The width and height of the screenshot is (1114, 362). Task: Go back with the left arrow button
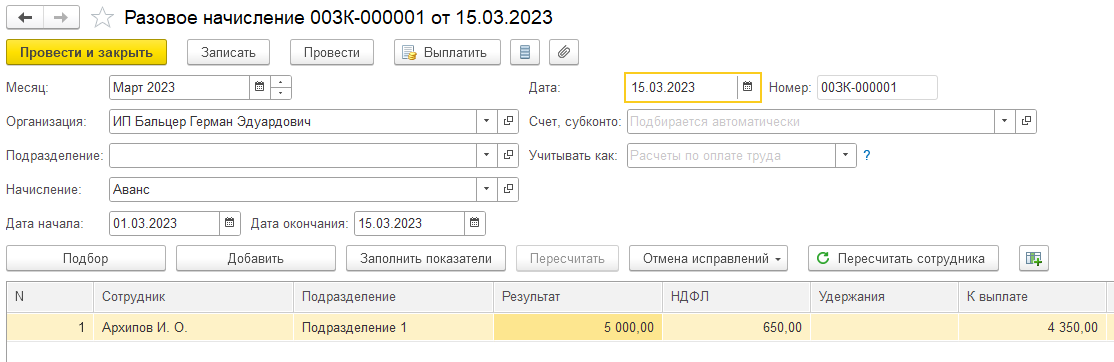tap(25, 17)
